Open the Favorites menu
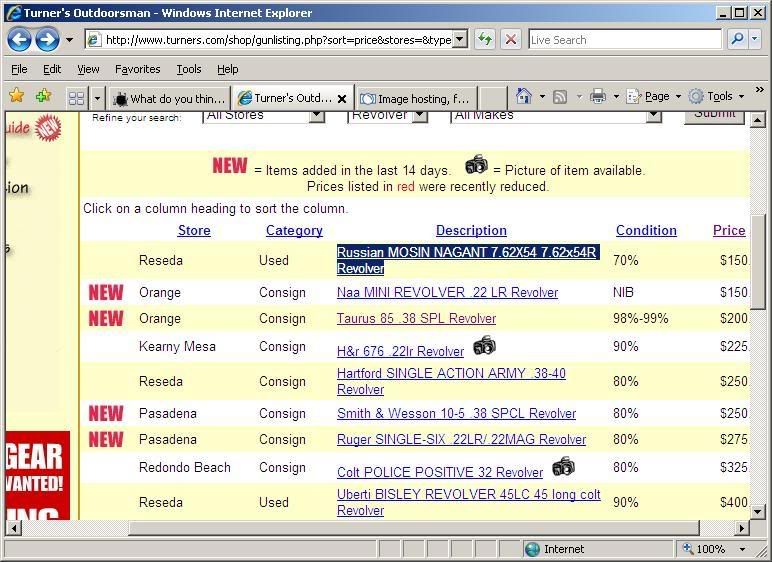The height and width of the screenshot is (562, 772). tap(137, 69)
